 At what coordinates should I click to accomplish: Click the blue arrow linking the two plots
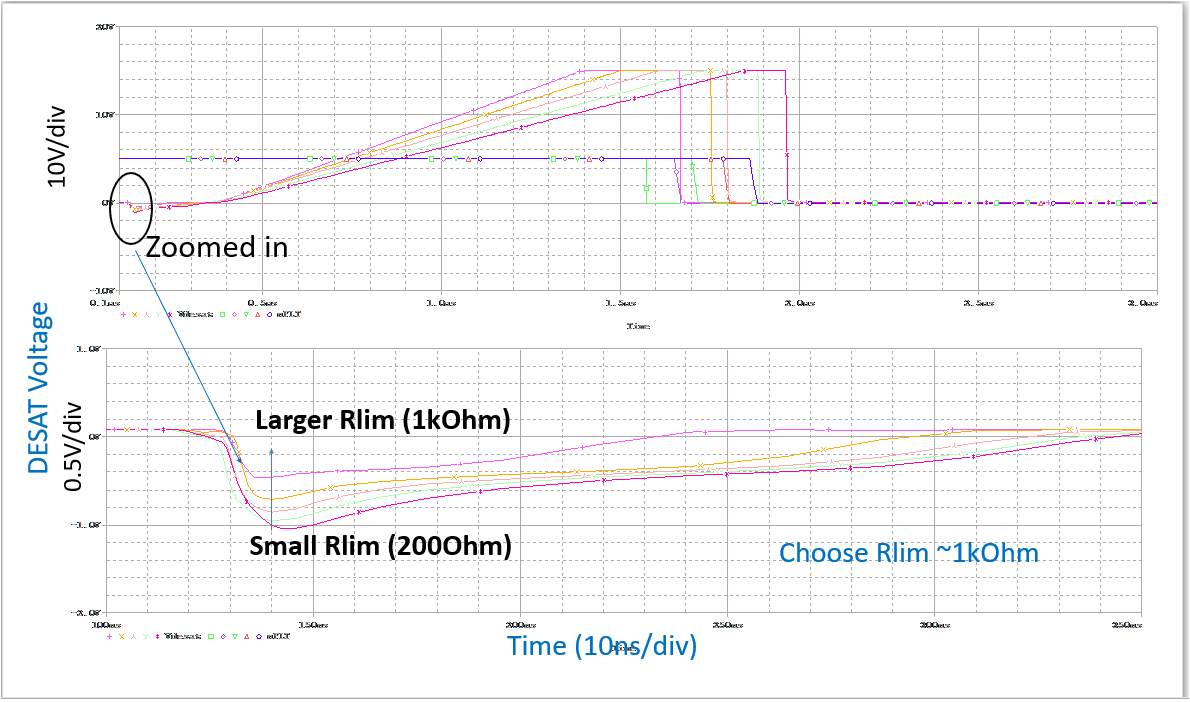[188, 345]
